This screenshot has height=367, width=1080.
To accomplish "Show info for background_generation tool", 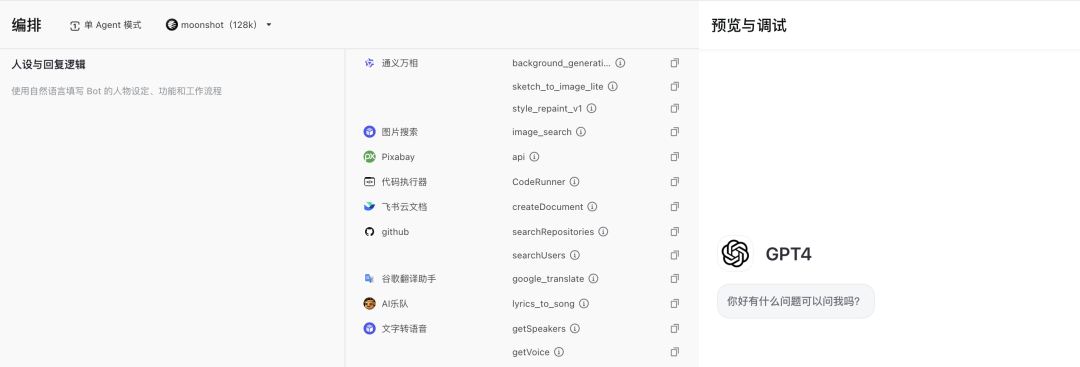I will 620,63.
